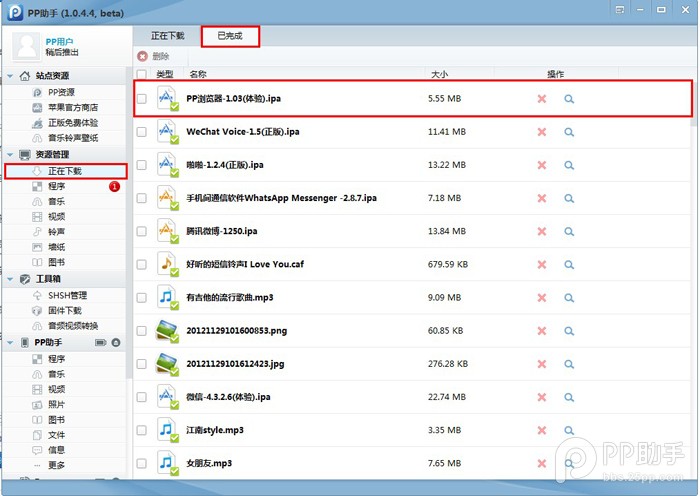Viewport: 700px width, 496px height.
Task: Click the battery icon next to PP助手 device
Action: [100, 343]
